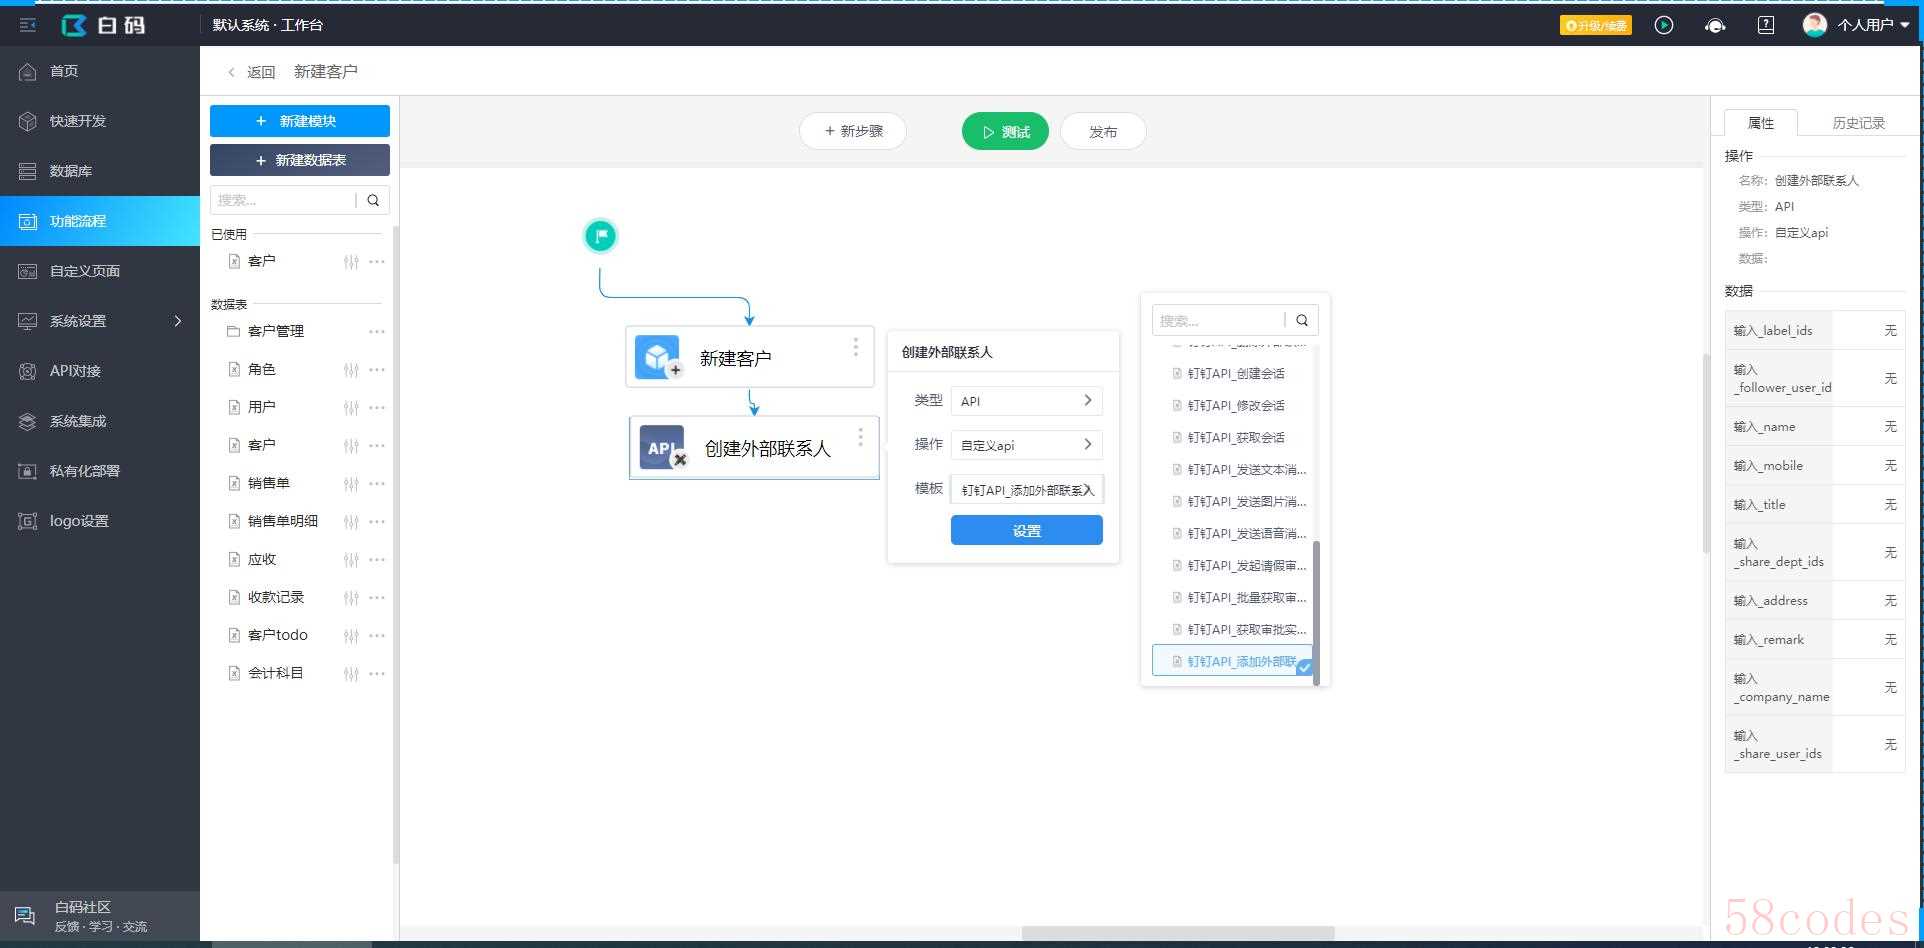Collapse the sidebar with the hamburger icon
The height and width of the screenshot is (948, 1924).
[28, 25]
